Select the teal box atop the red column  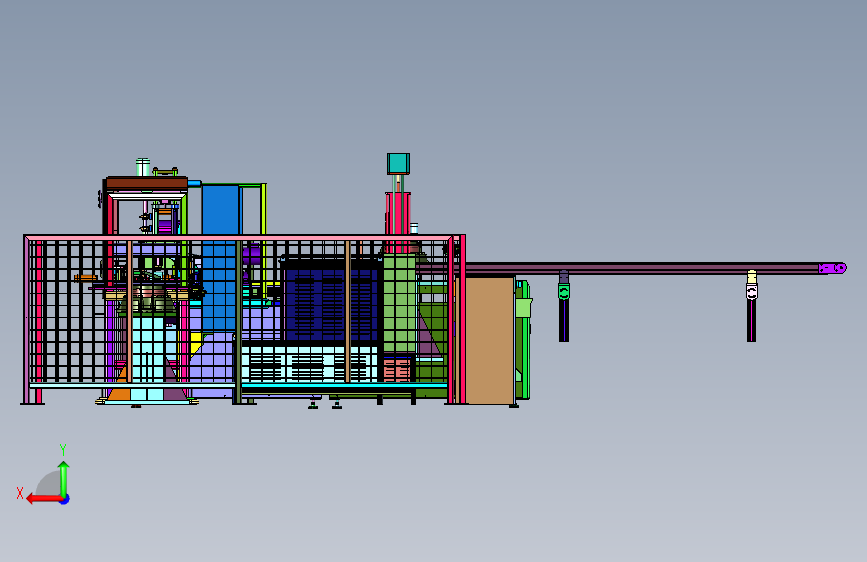[398, 164]
